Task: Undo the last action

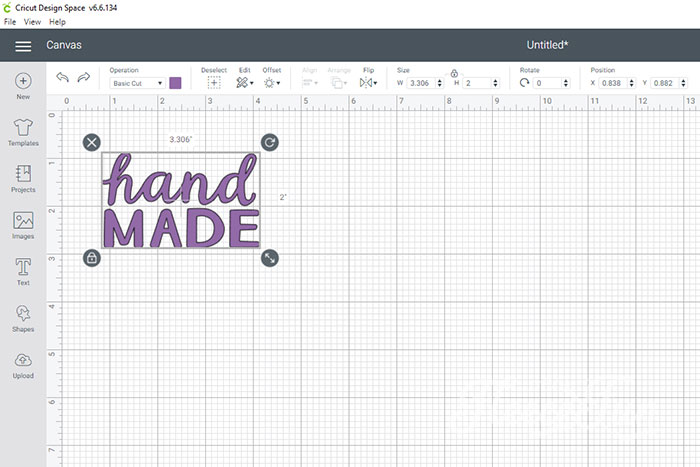Action: click(x=62, y=77)
